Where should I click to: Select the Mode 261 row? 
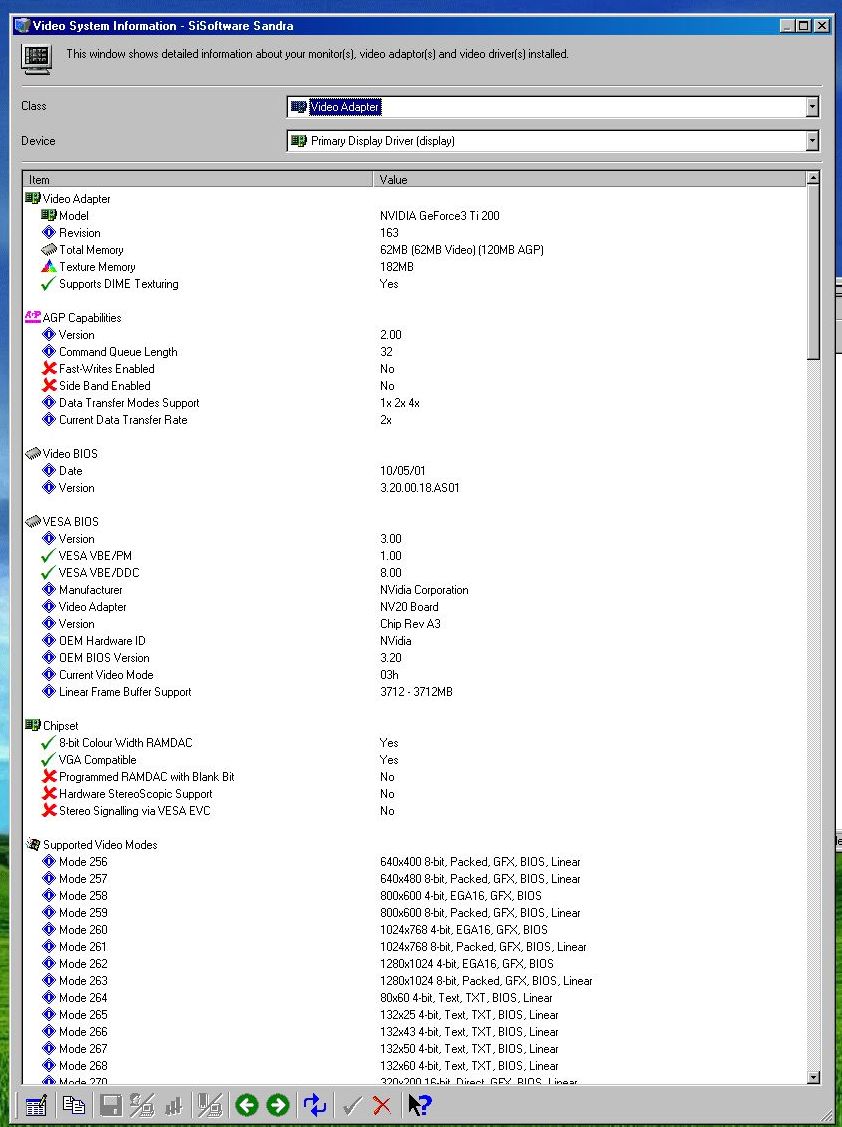(x=415, y=947)
